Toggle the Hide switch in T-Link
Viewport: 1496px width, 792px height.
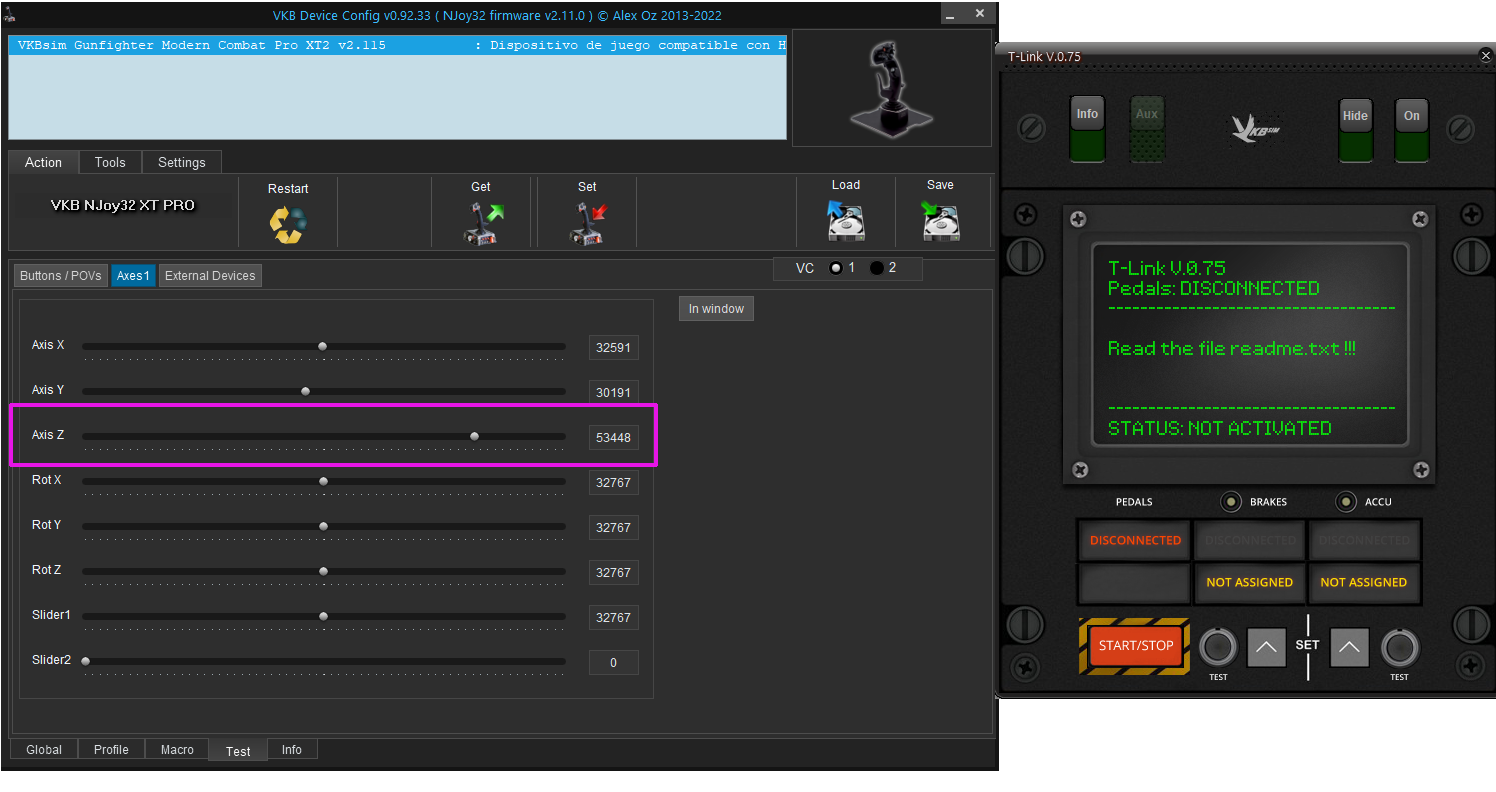tap(1355, 130)
